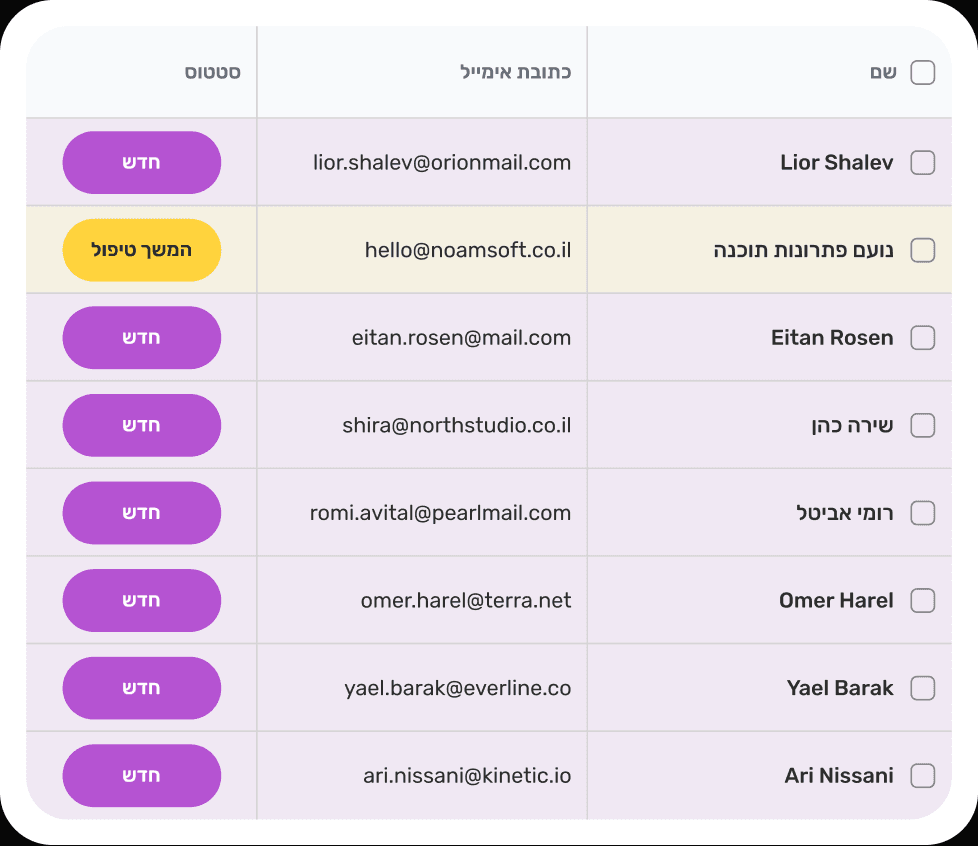The image size is (978, 846).
Task: Check the Omer Harel row checkbox
Action: click(922, 601)
